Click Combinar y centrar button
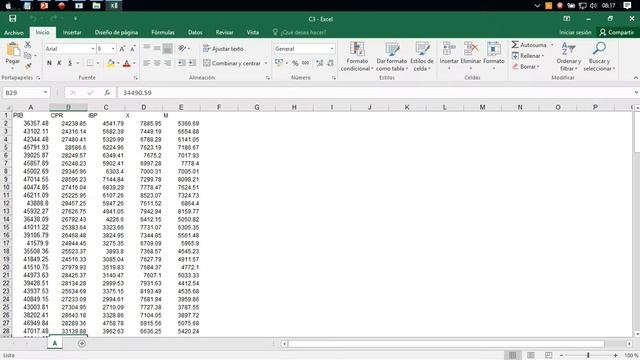 pyautogui.click(x=232, y=63)
